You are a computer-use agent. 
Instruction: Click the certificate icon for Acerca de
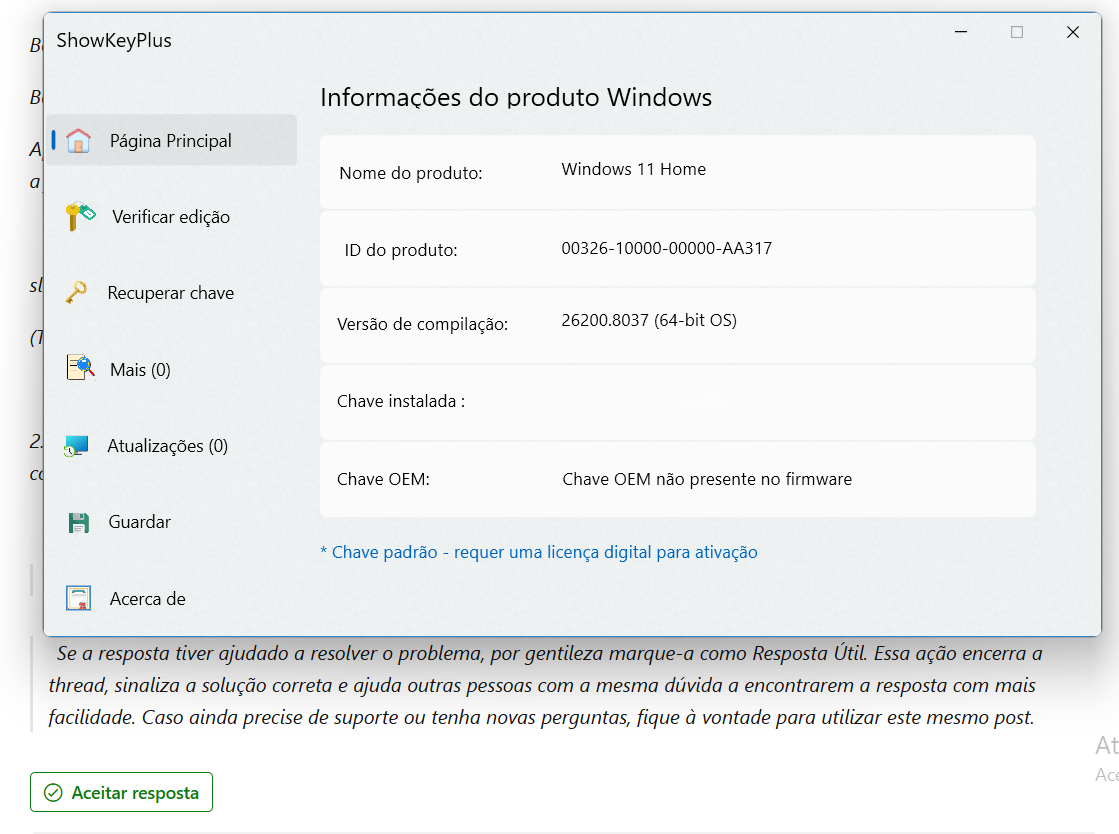point(79,599)
